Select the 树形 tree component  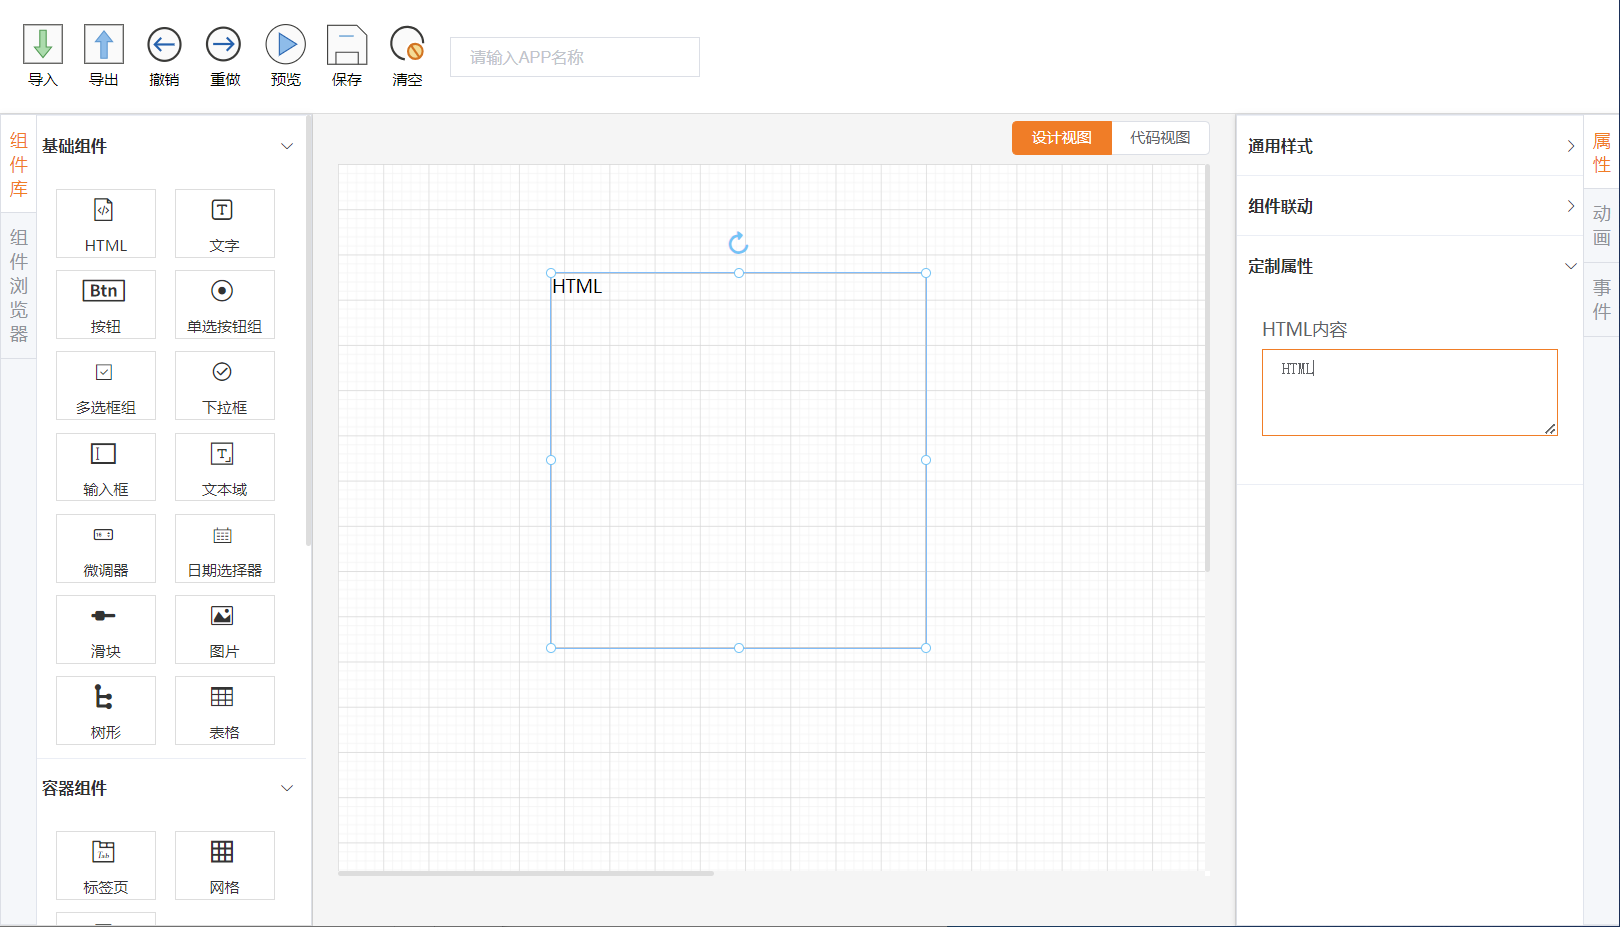pos(106,710)
